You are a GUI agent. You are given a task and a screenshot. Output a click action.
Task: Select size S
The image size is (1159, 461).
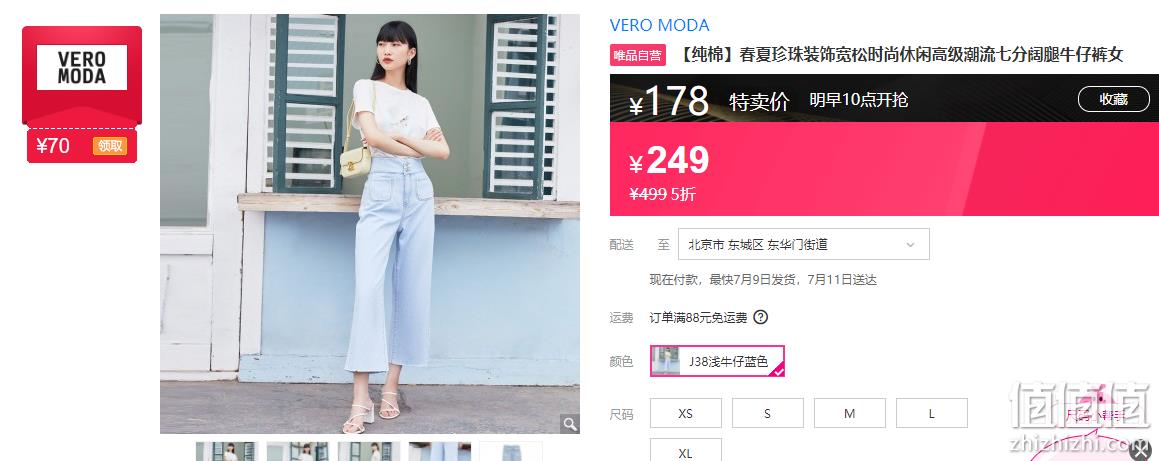tap(768, 413)
